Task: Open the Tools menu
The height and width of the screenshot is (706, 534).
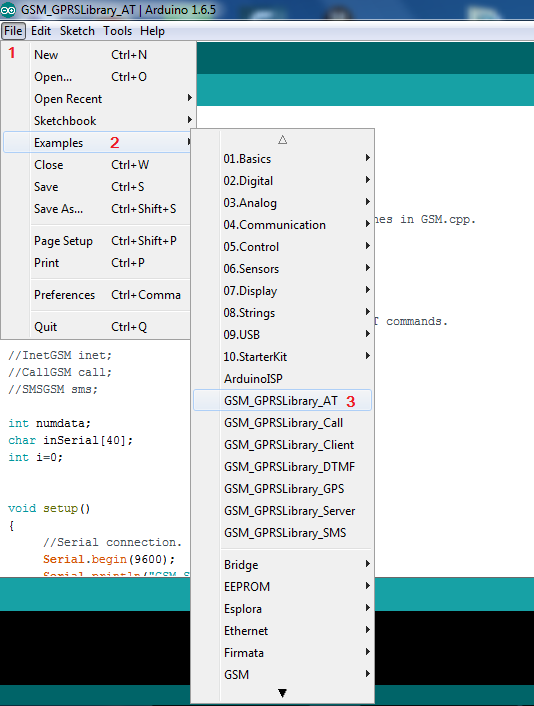Action: coord(118,31)
